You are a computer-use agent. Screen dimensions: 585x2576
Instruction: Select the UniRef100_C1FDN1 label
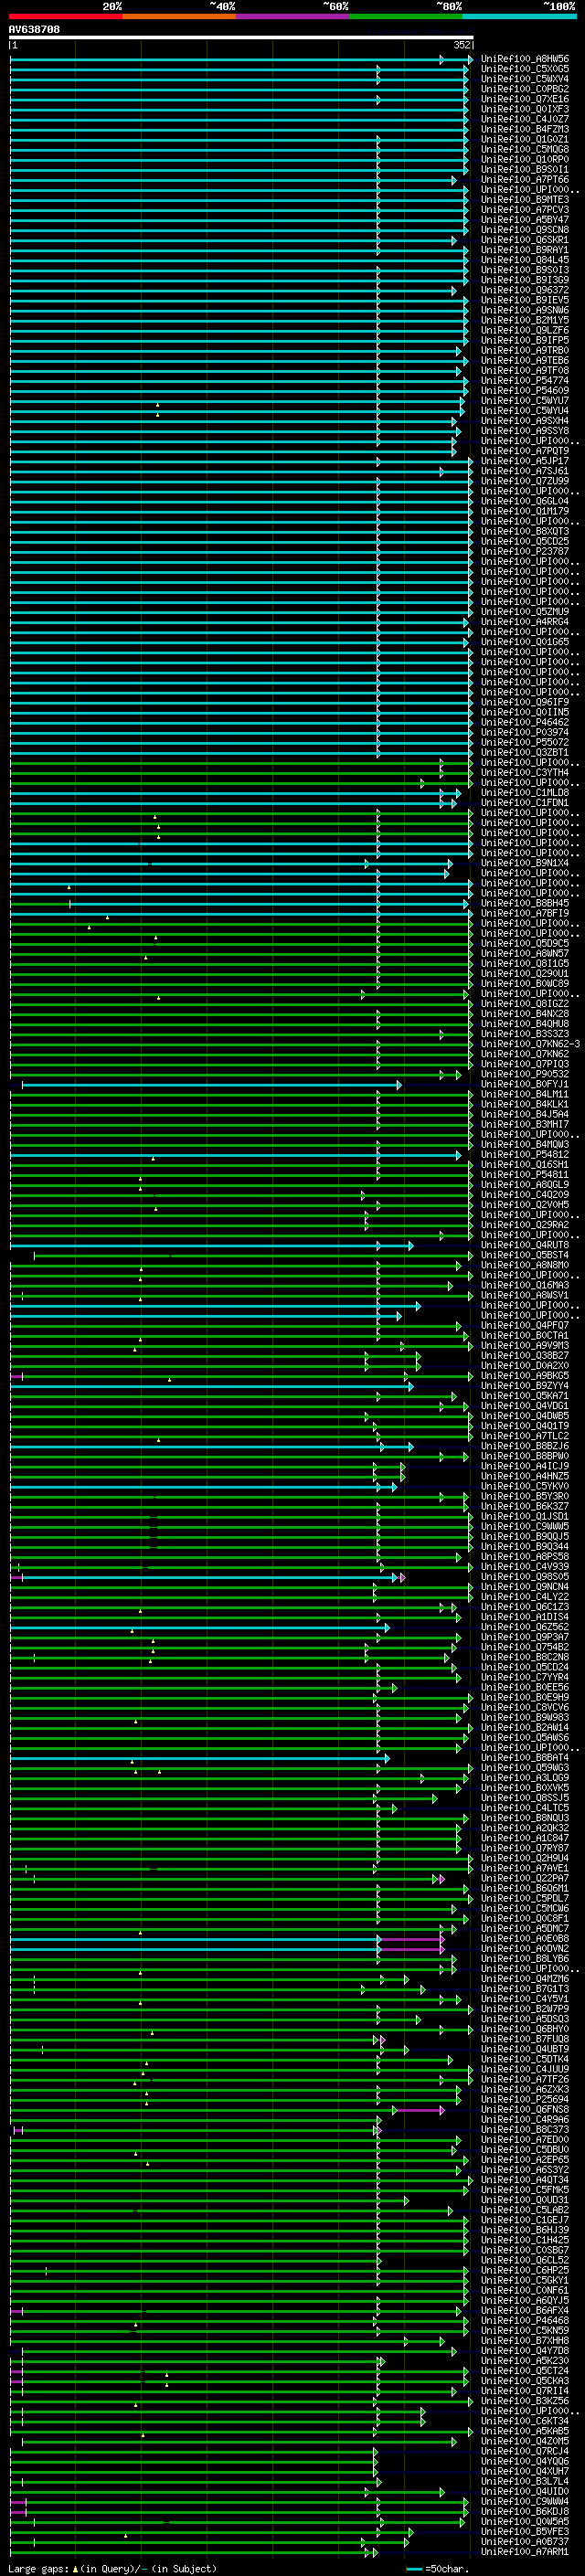(525, 803)
